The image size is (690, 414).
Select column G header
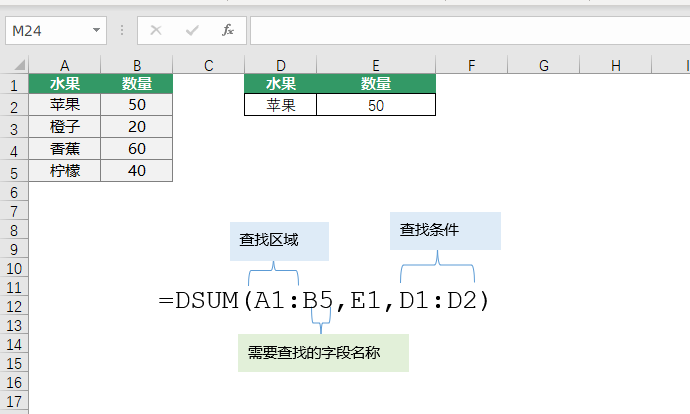click(x=543, y=66)
